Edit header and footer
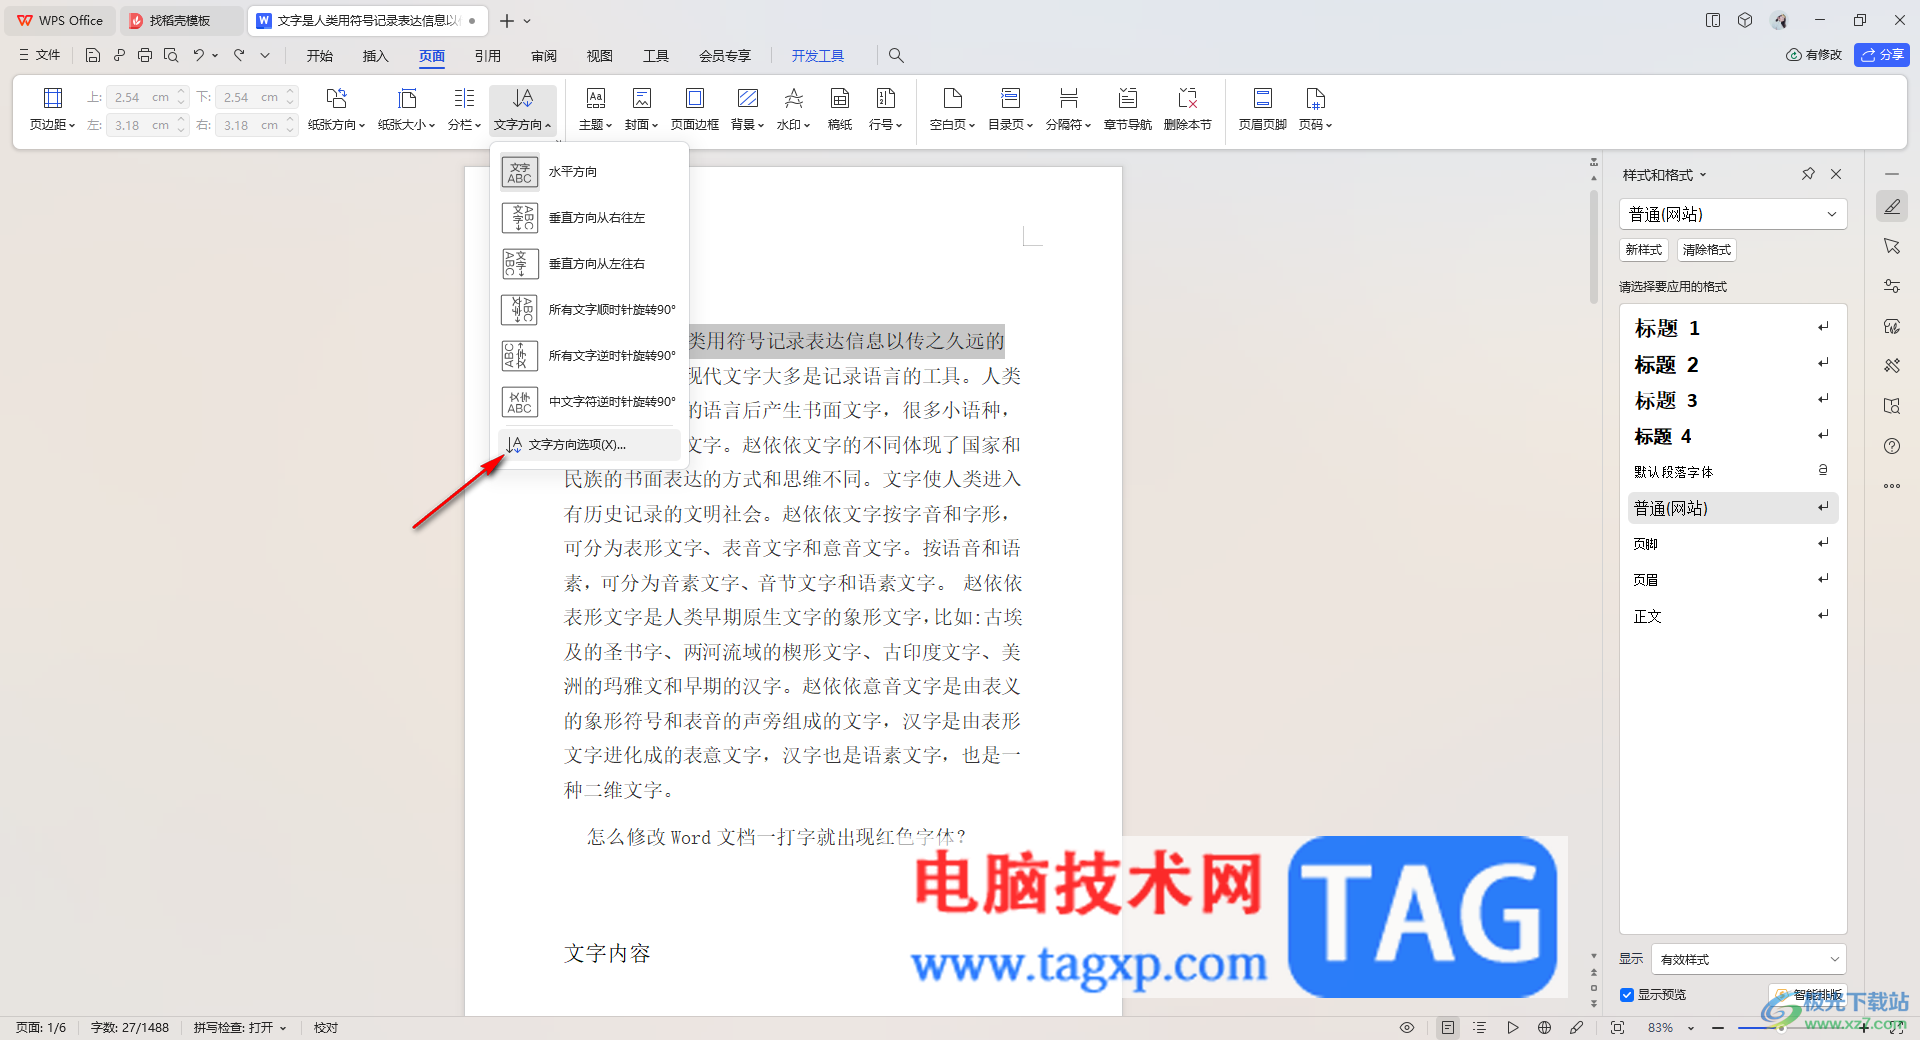The width and height of the screenshot is (1920, 1040). (1262, 109)
